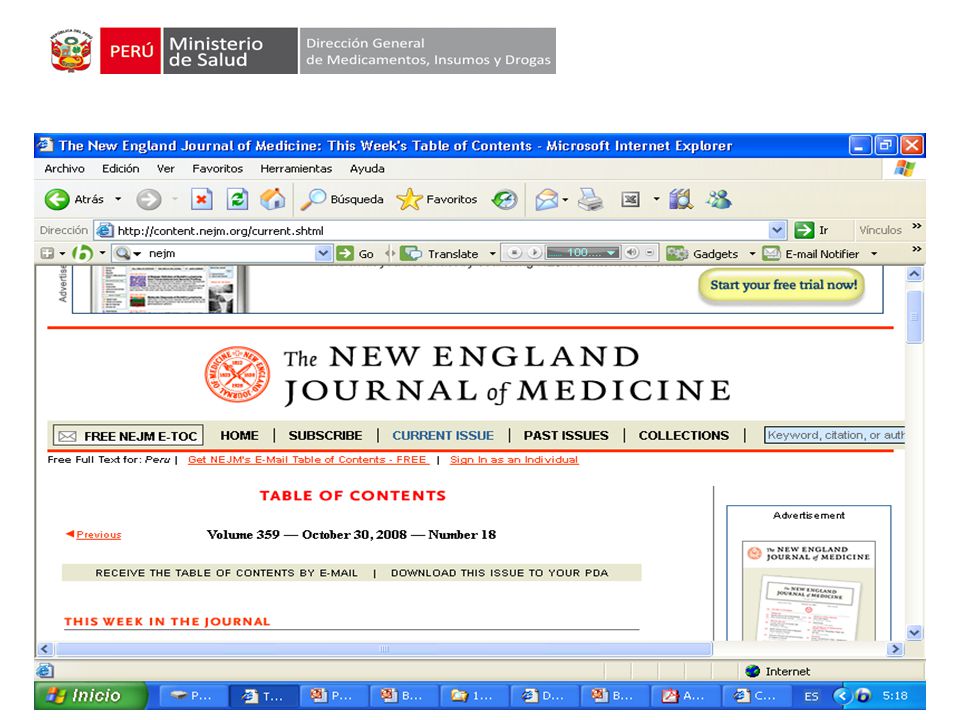Refresh the page with green arrows icon
Viewport: 960px width, 720px height.
point(237,200)
